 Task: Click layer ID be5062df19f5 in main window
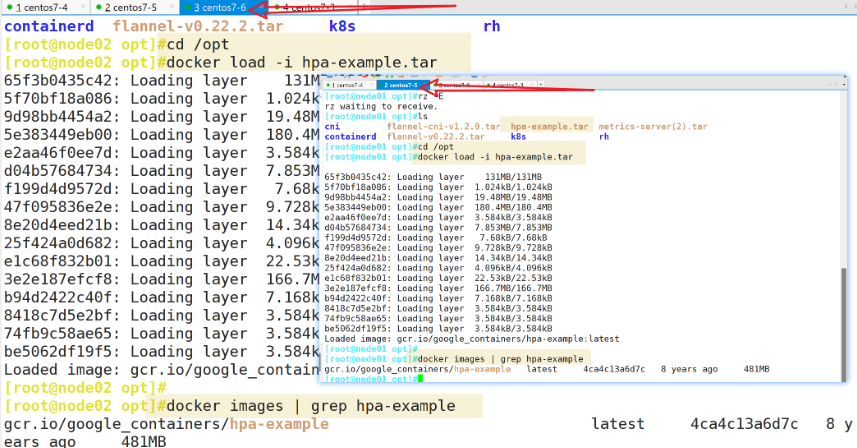tap(57, 351)
